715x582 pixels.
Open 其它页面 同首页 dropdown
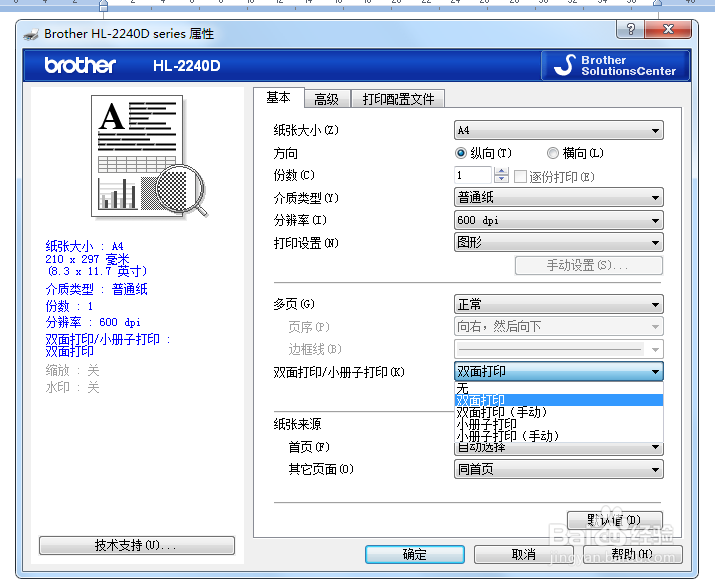click(559, 469)
